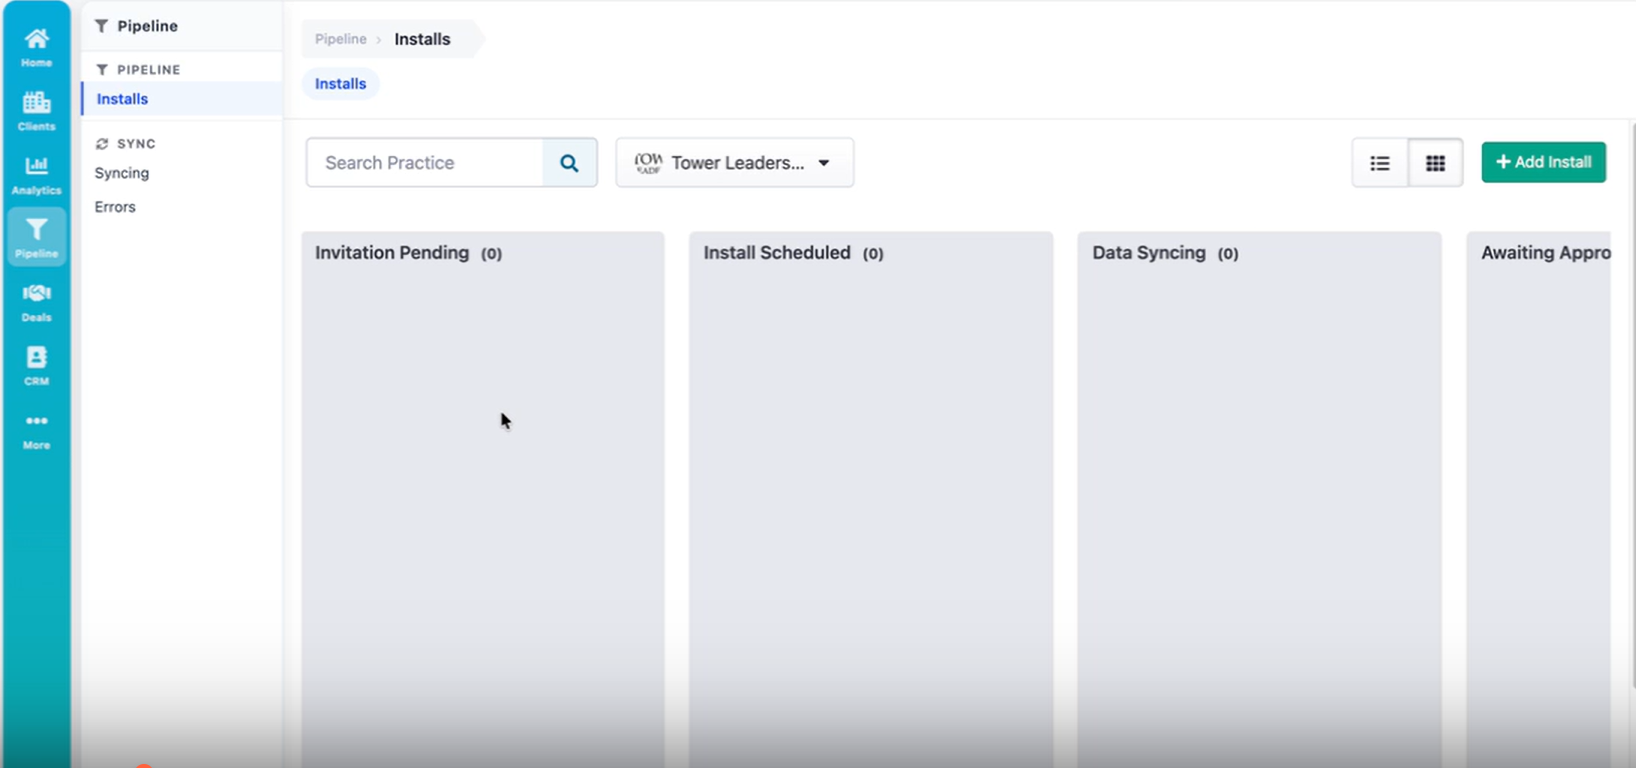Switch to list view

point(1380,163)
